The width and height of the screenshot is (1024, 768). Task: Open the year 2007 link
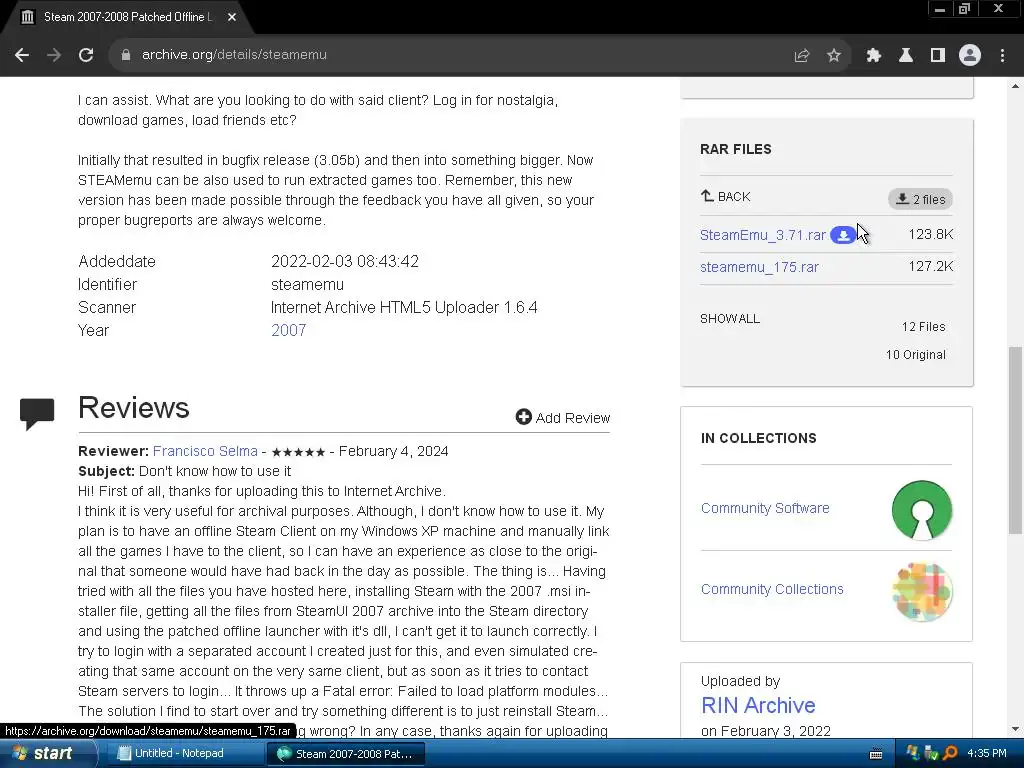(x=289, y=330)
